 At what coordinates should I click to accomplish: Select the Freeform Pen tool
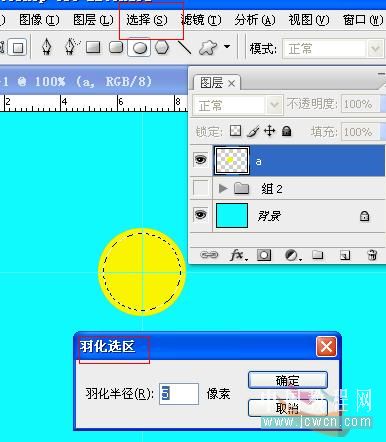pos(72,47)
